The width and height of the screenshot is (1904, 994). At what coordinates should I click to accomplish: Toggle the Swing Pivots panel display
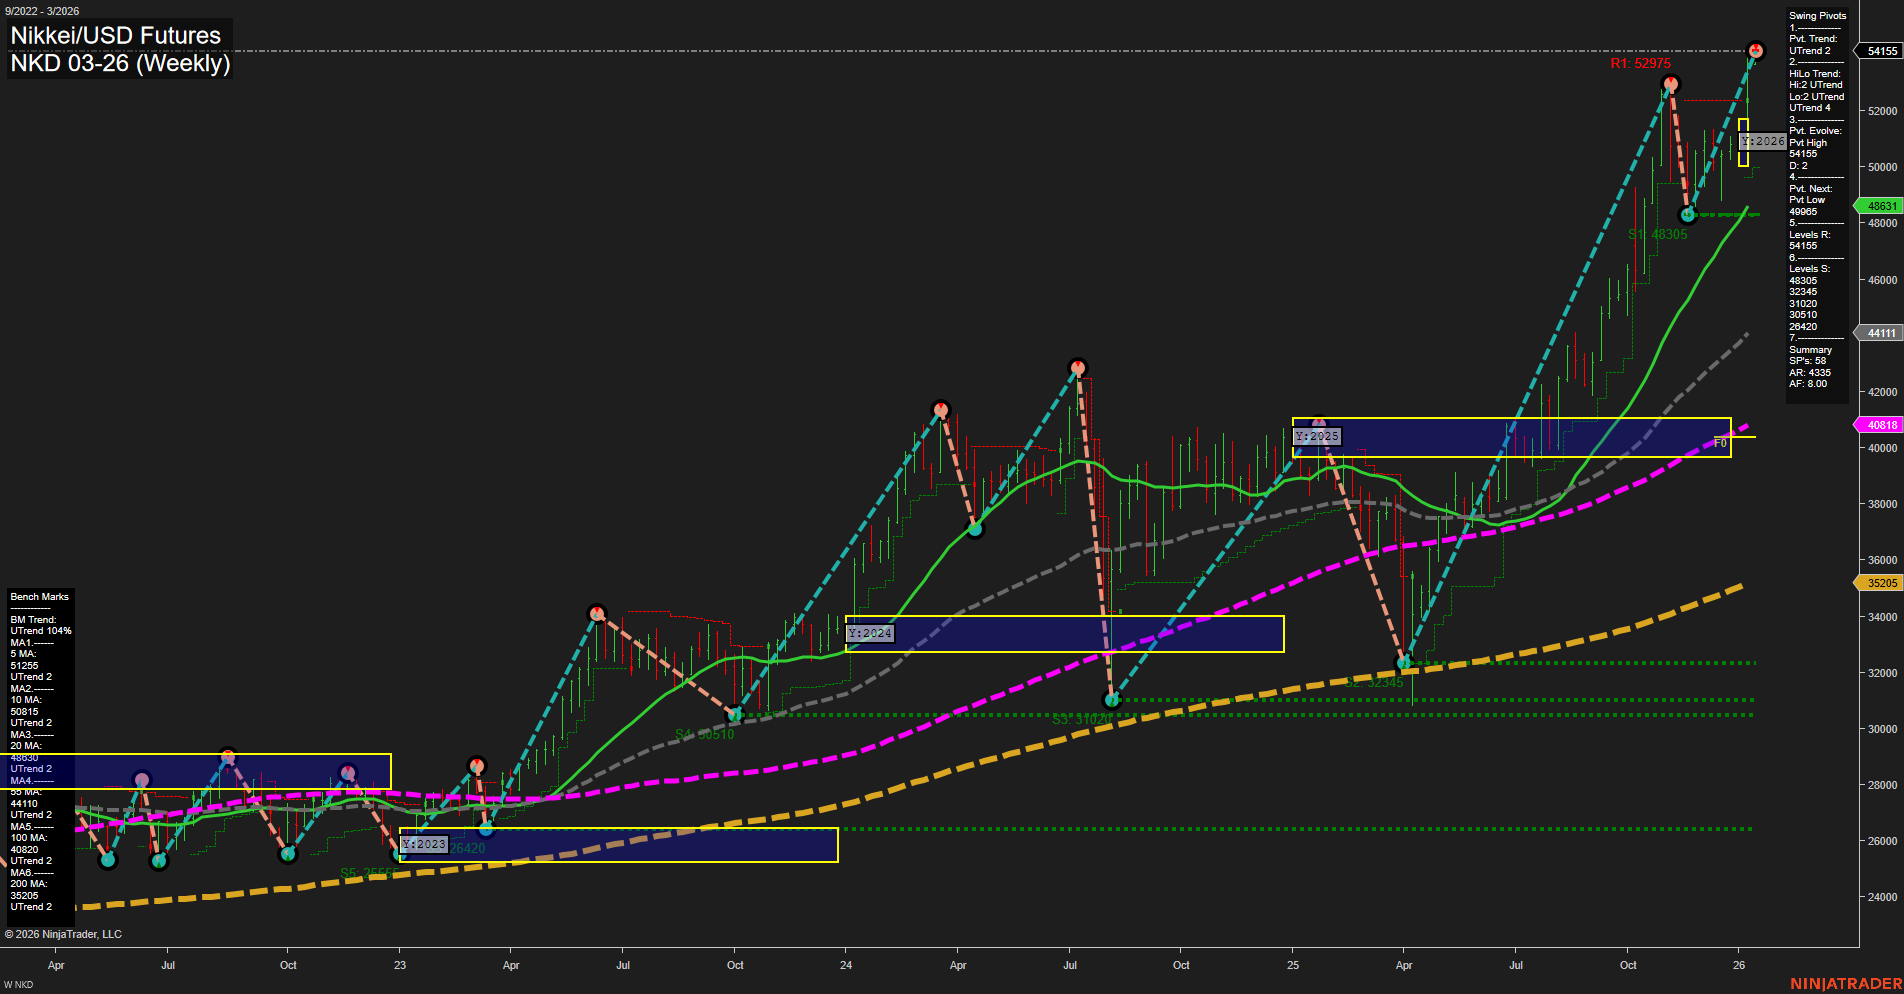click(x=1817, y=15)
